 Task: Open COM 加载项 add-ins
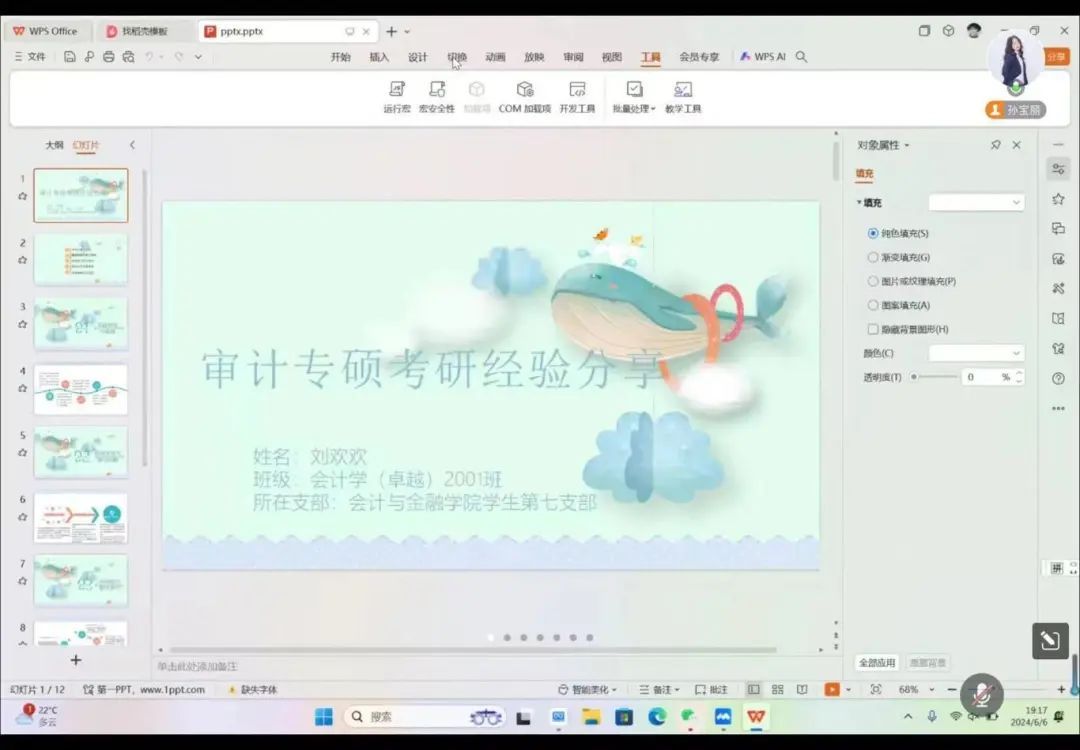click(525, 96)
